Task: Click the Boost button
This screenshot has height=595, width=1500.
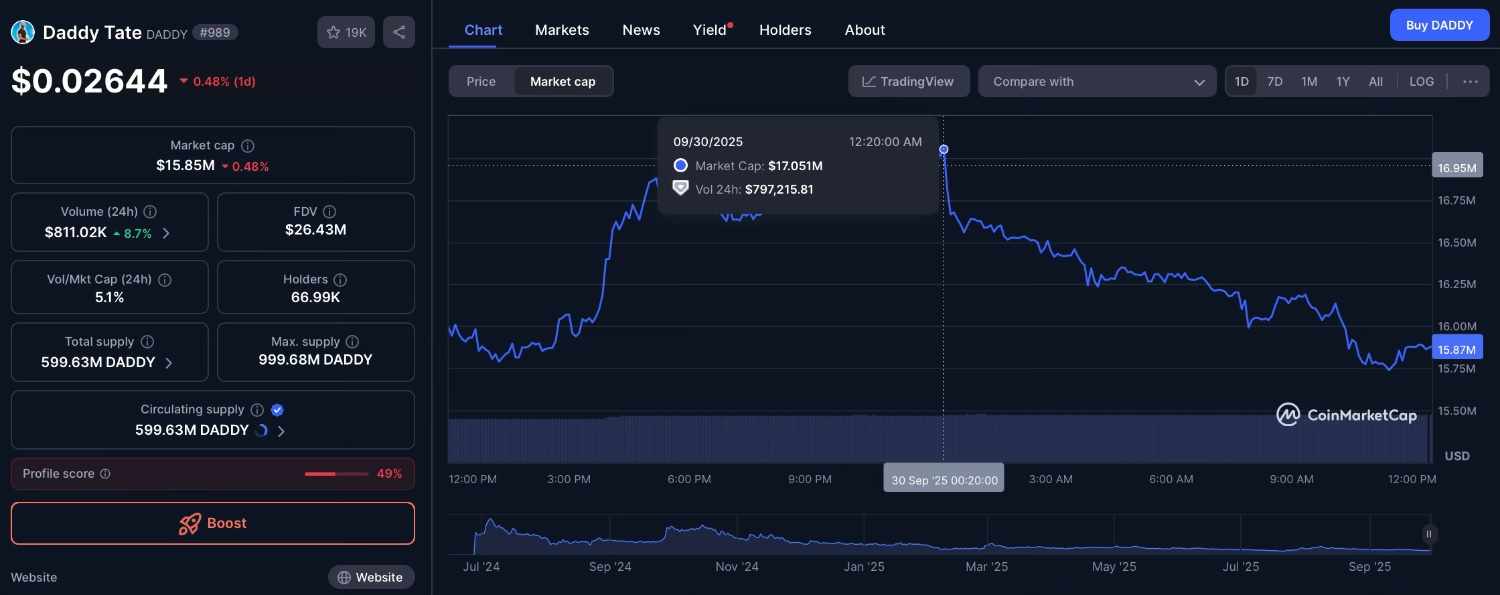Action: click(213, 523)
